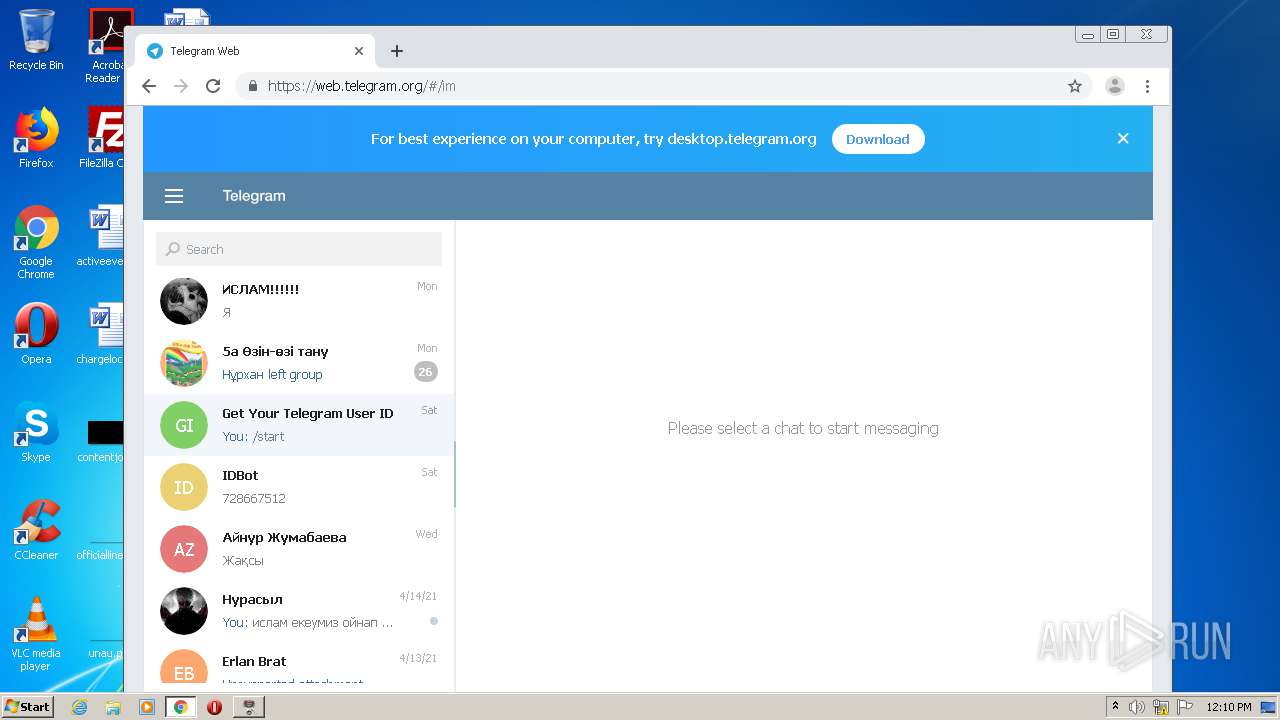Viewport: 1280px width, 720px height.
Task: Click the red AZ avatar
Action: pos(184,549)
